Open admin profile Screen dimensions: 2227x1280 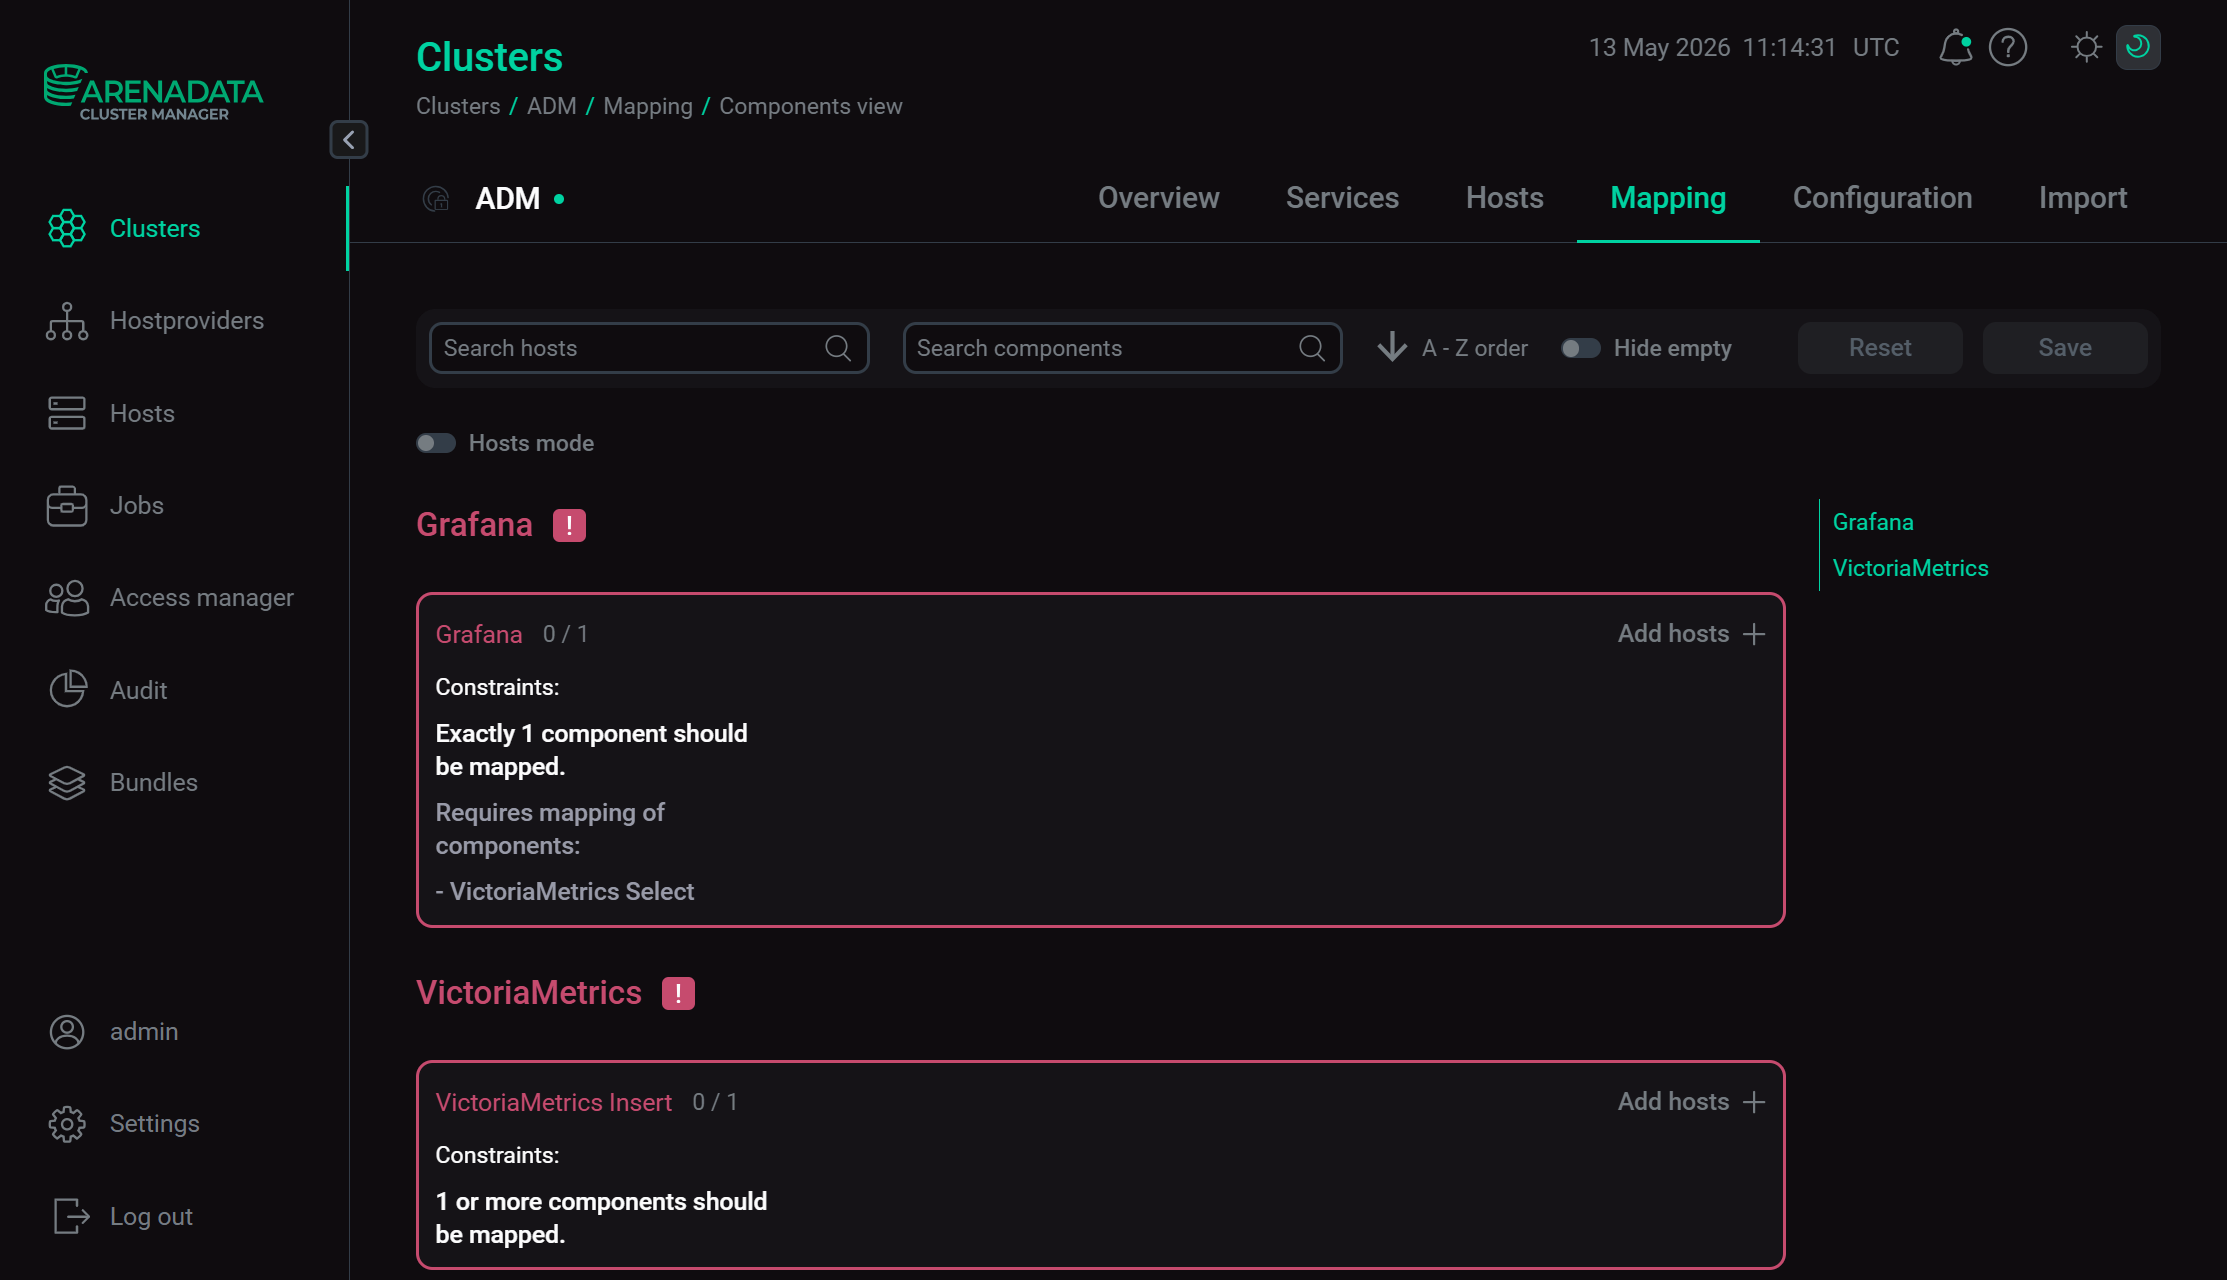tap(144, 1032)
